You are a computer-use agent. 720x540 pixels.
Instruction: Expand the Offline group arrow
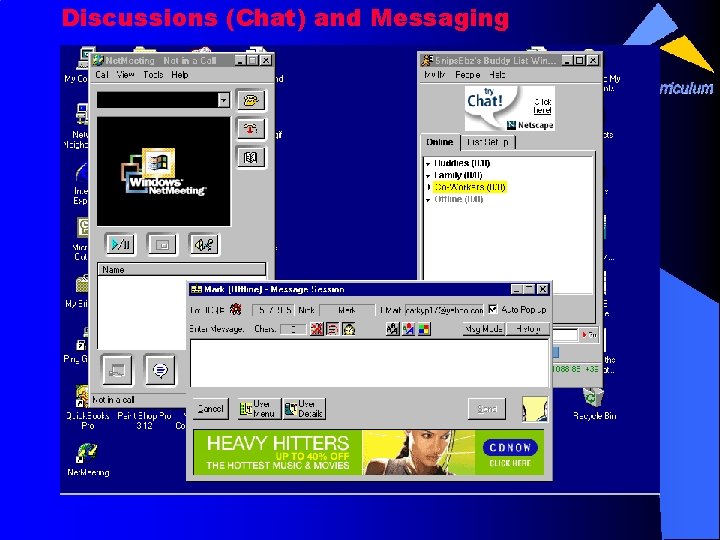(x=428, y=200)
